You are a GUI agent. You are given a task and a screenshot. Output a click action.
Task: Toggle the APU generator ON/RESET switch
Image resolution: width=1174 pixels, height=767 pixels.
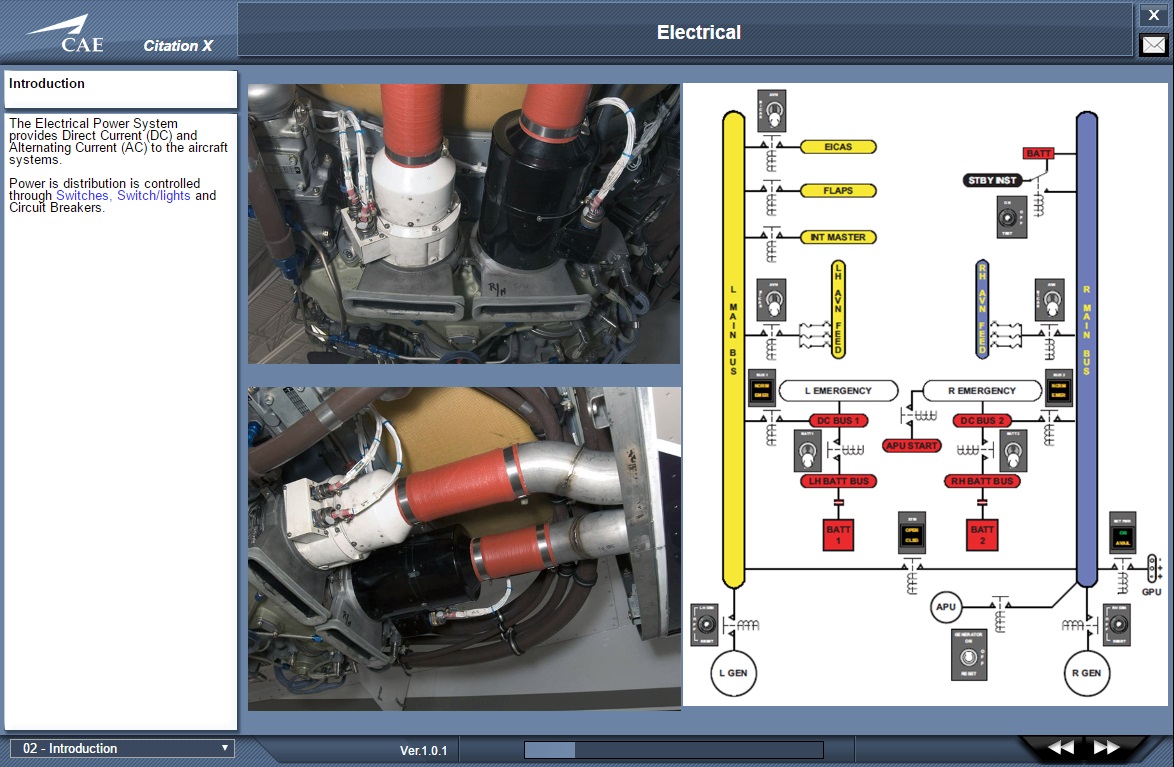pos(966,655)
